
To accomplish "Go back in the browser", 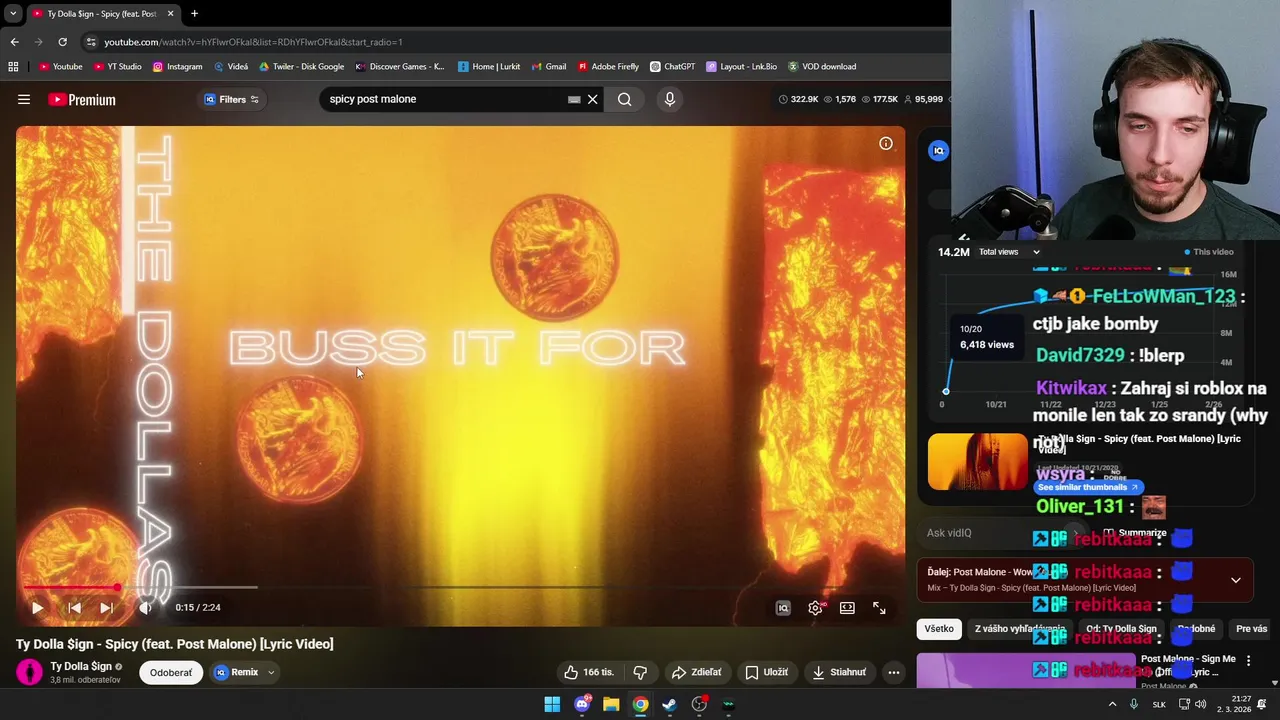I will [14, 42].
